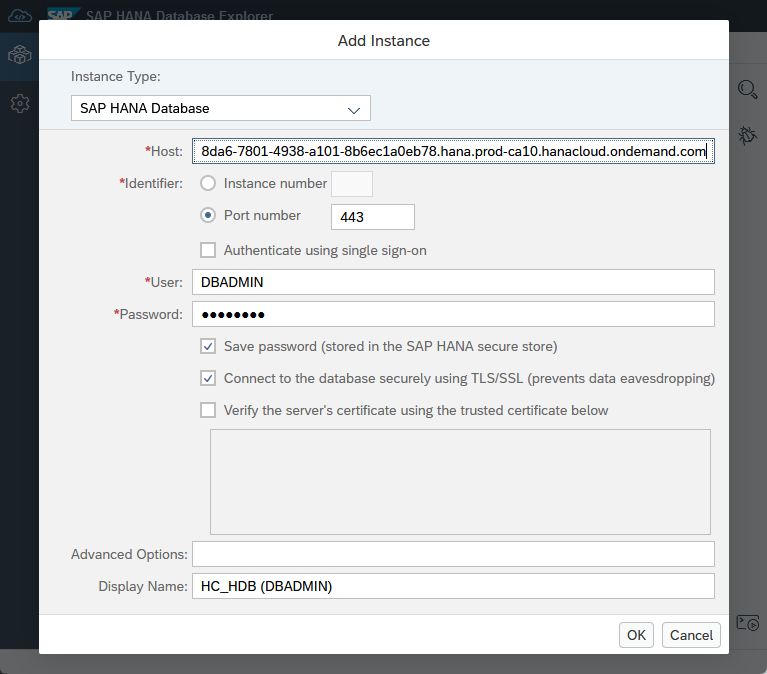Image resolution: width=767 pixels, height=674 pixels.
Task: Open the Instance Type dropdown
Action: (x=221, y=108)
